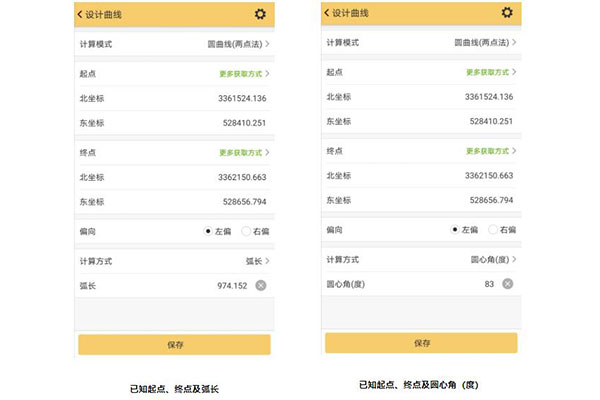Clear the 弧长 value 974.152
Viewport: 600px width, 400px height.
pos(260,285)
